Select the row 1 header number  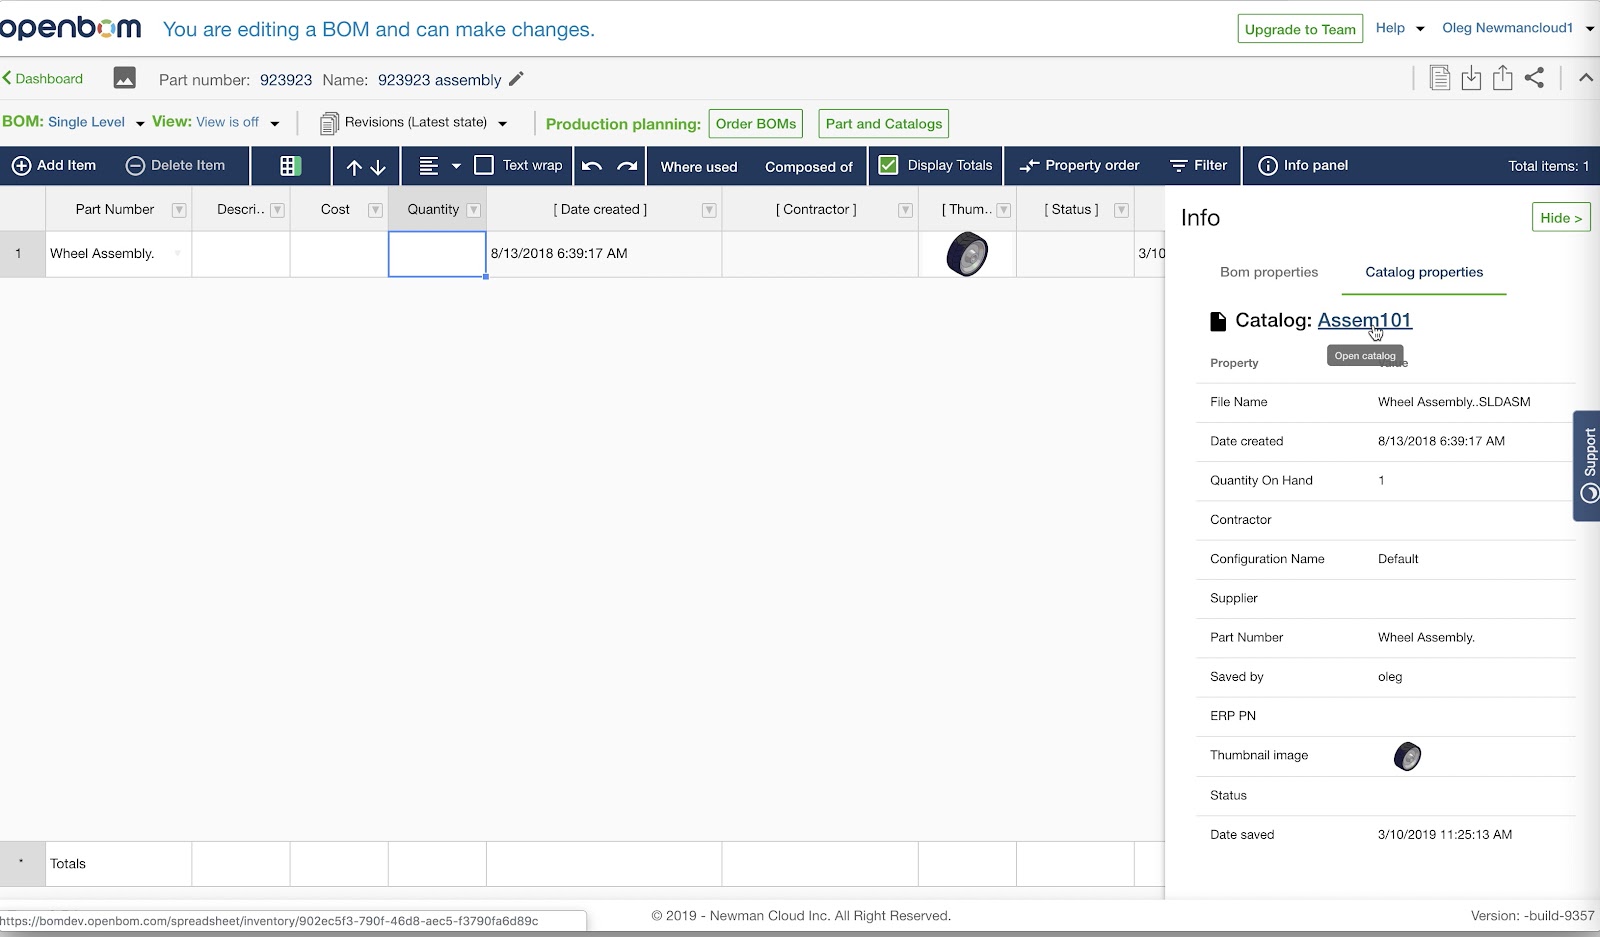22,254
